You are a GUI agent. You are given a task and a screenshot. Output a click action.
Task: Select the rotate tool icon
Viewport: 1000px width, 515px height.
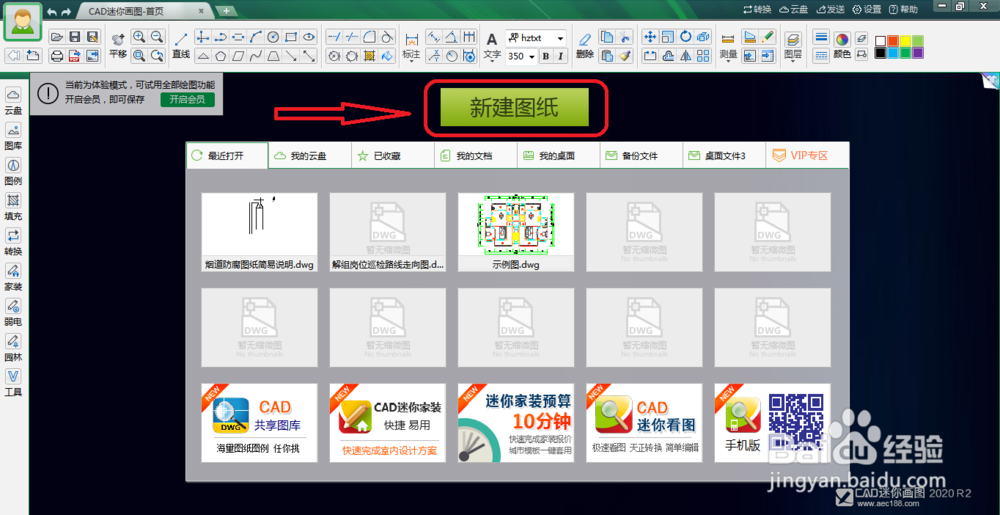686,37
